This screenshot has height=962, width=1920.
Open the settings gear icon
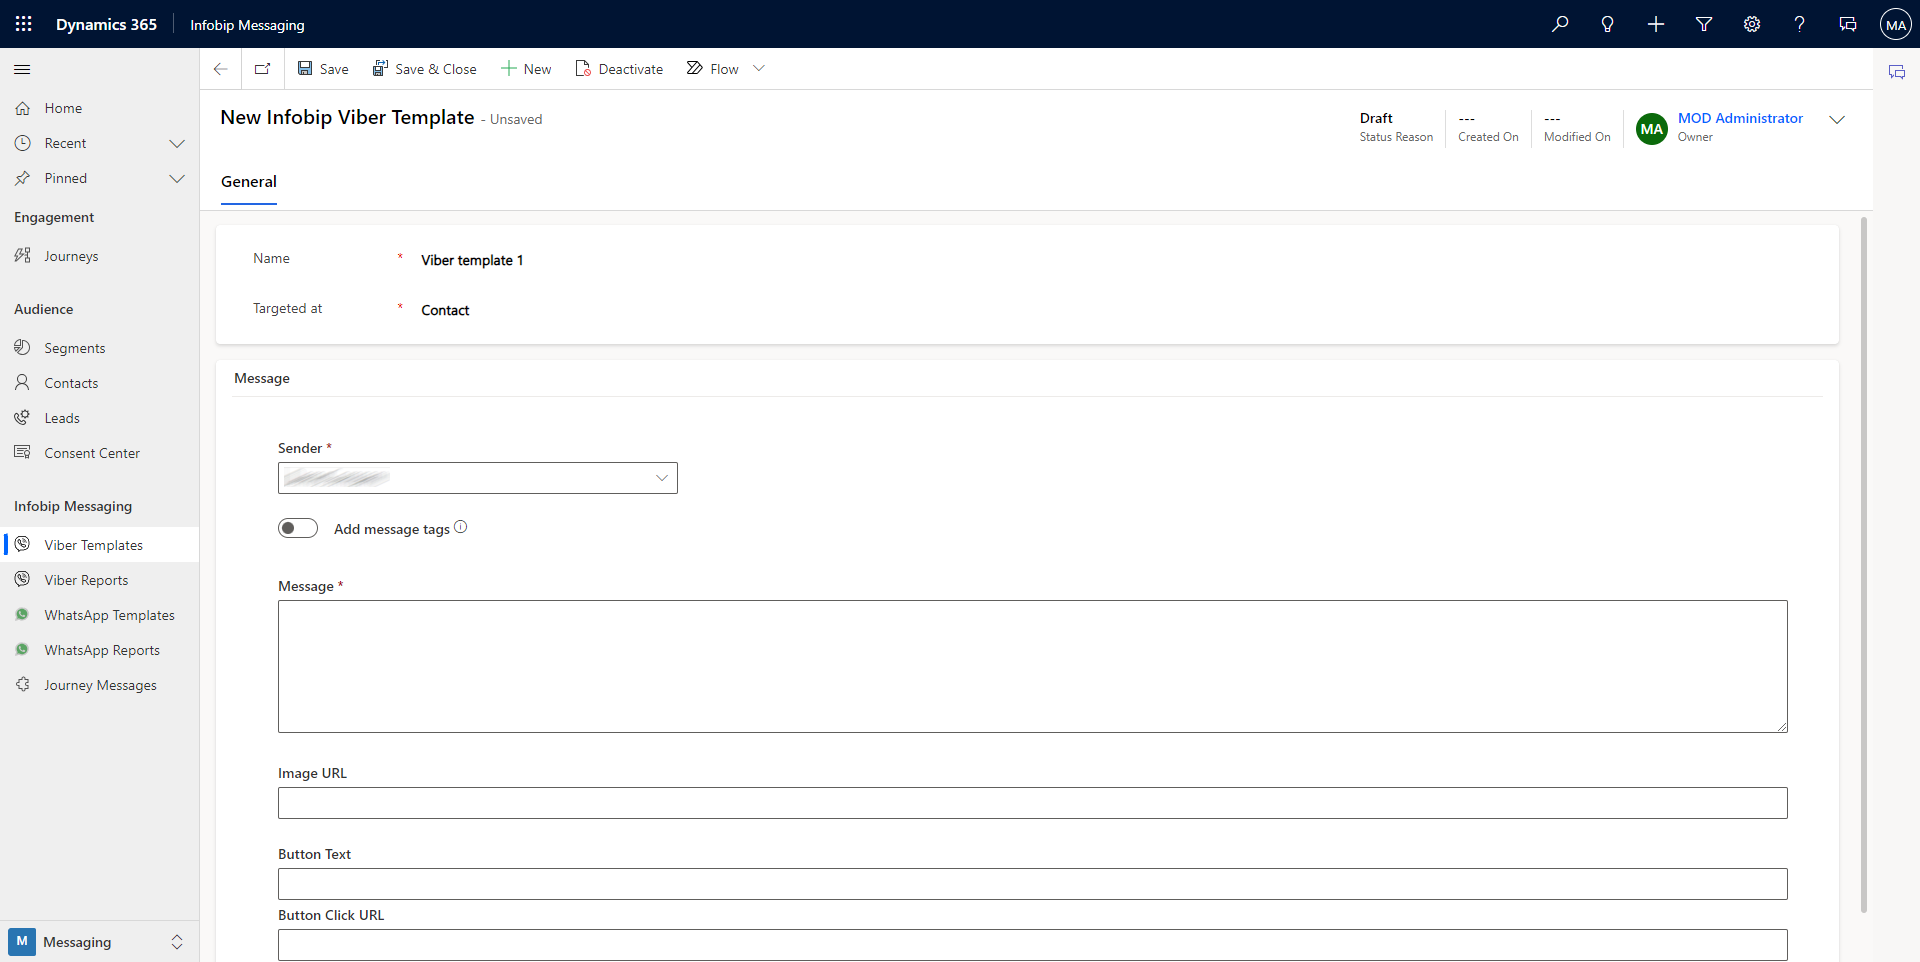click(1752, 24)
